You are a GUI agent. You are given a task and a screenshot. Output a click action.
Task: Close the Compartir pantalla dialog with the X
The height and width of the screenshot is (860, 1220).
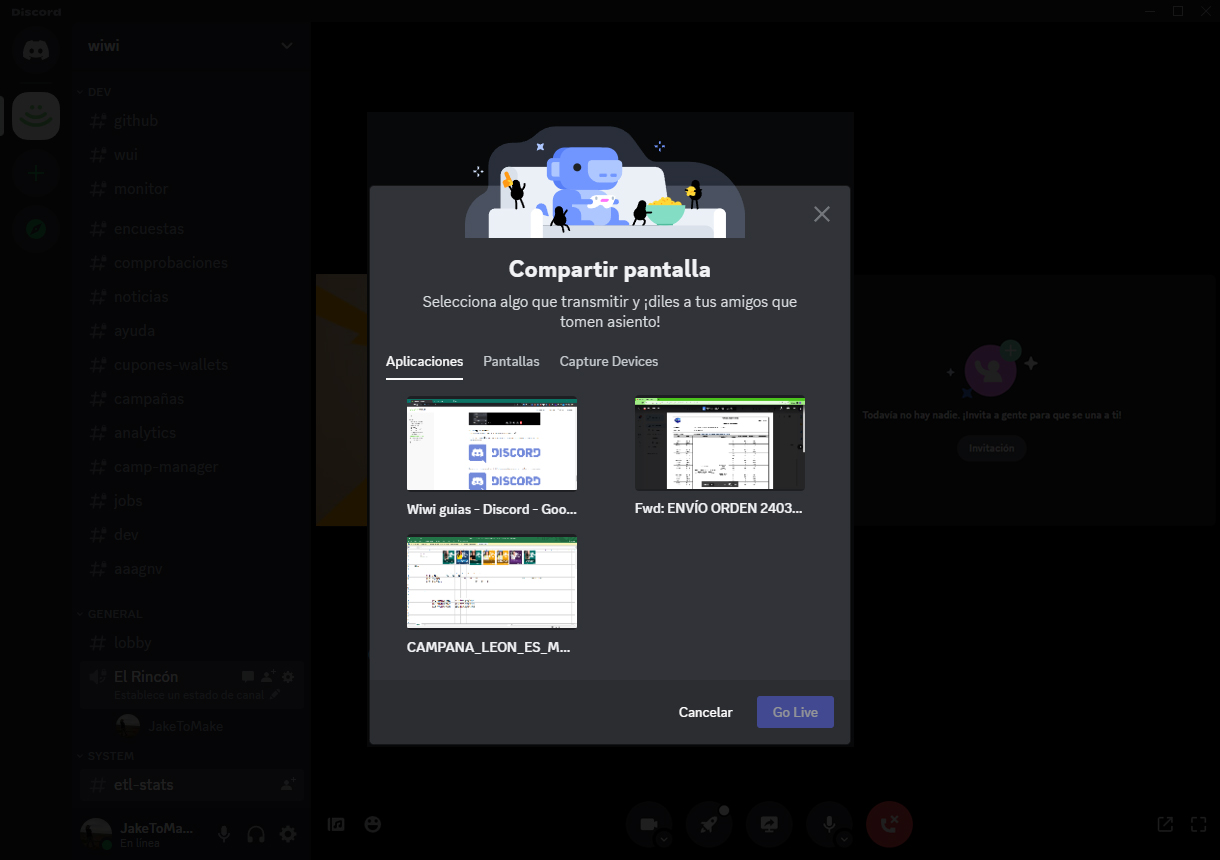click(x=822, y=214)
